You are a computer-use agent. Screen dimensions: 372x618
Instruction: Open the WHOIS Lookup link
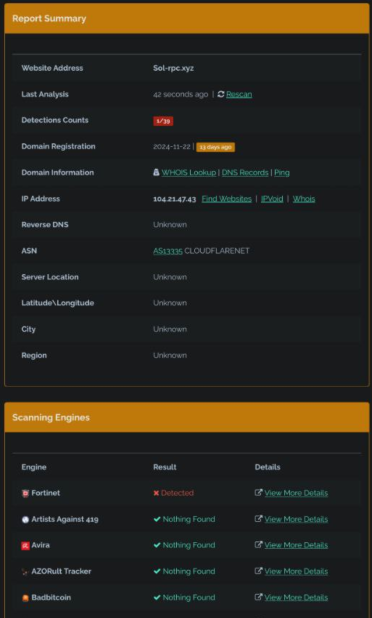click(x=189, y=173)
